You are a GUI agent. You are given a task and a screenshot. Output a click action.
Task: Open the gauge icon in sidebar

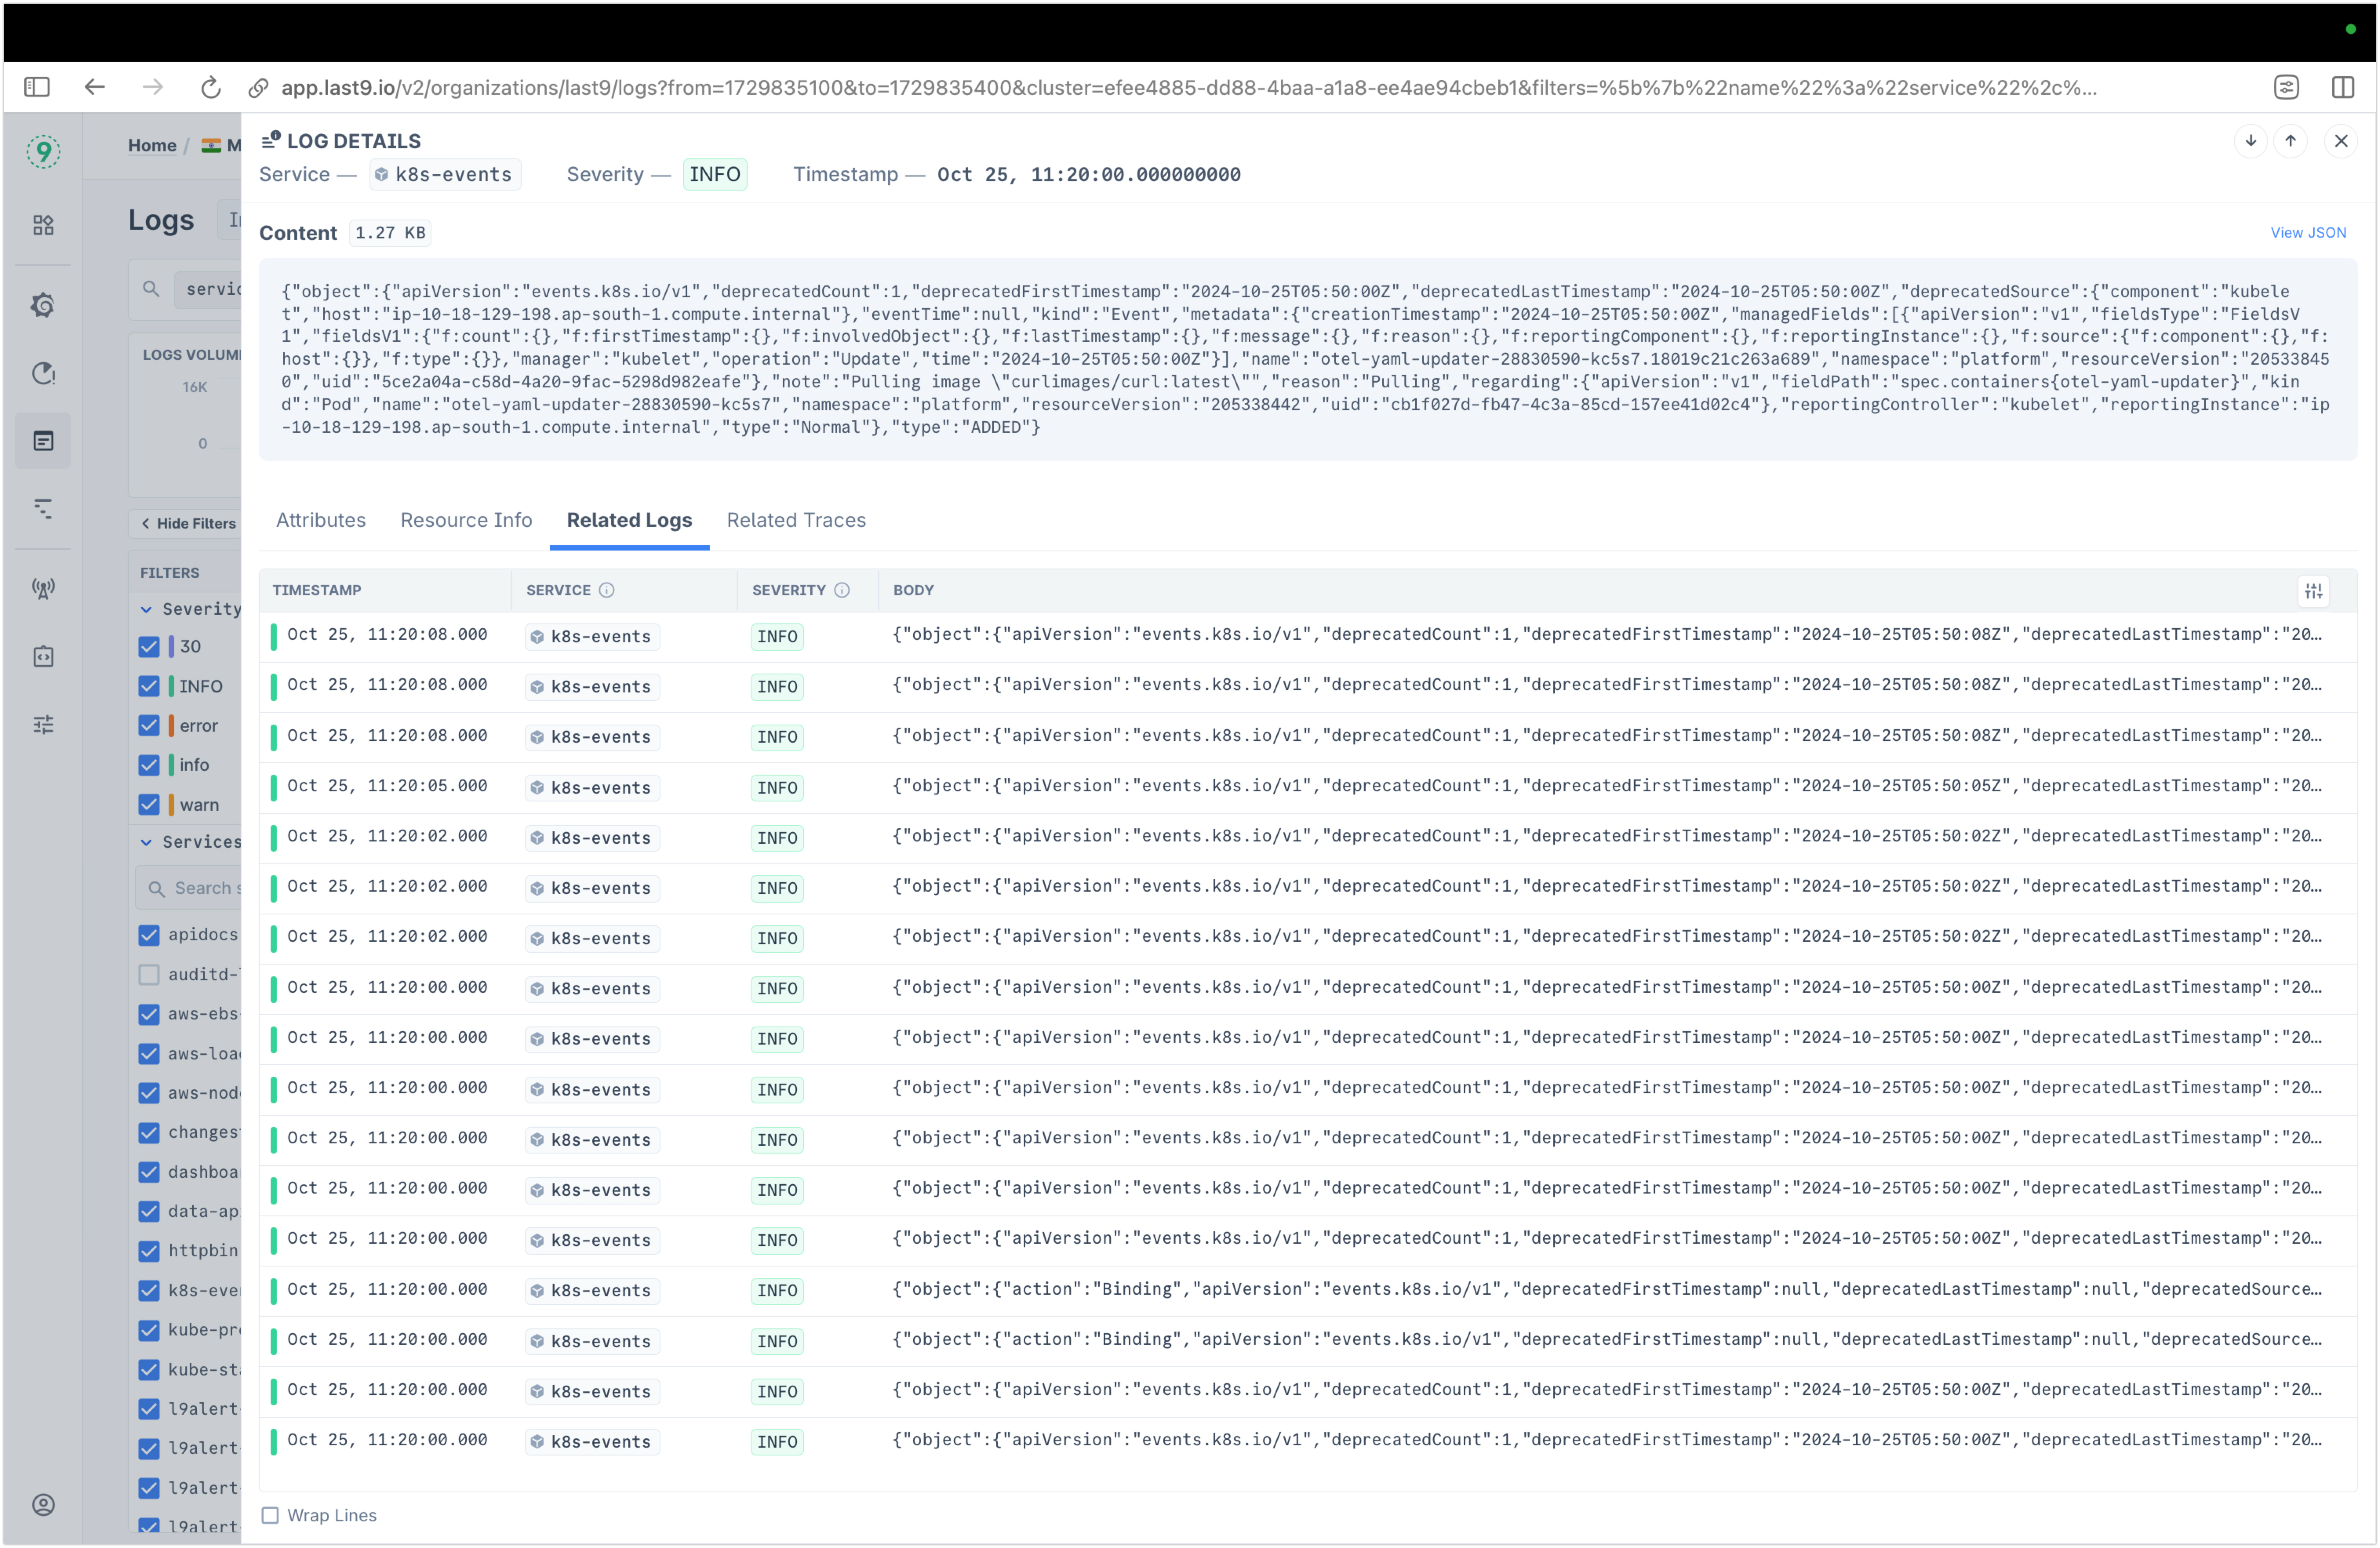43,305
